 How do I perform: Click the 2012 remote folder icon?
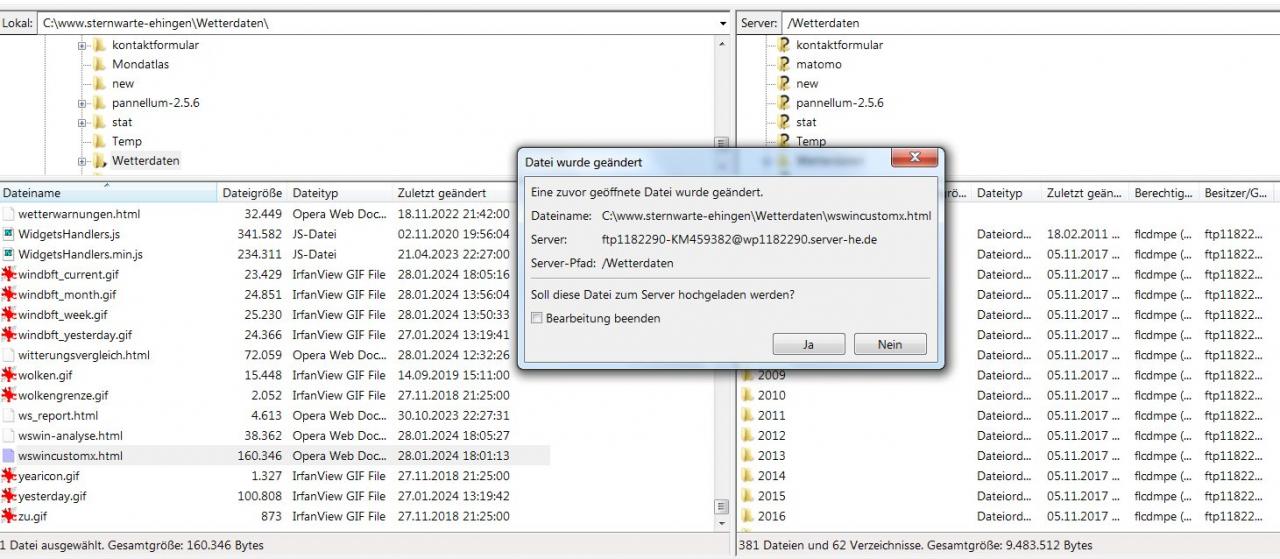pyautogui.click(x=747, y=436)
